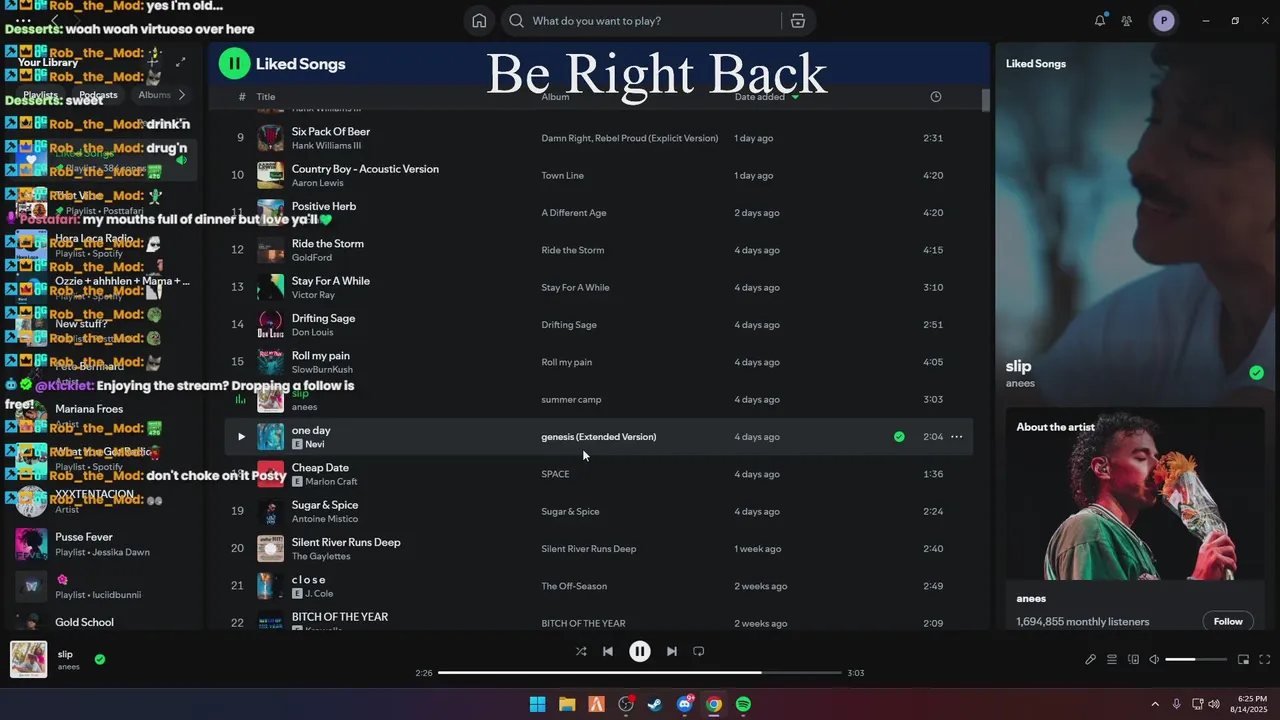The image size is (1280, 720).
Task: Expand Your Library panel
Action: (x=181, y=62)
